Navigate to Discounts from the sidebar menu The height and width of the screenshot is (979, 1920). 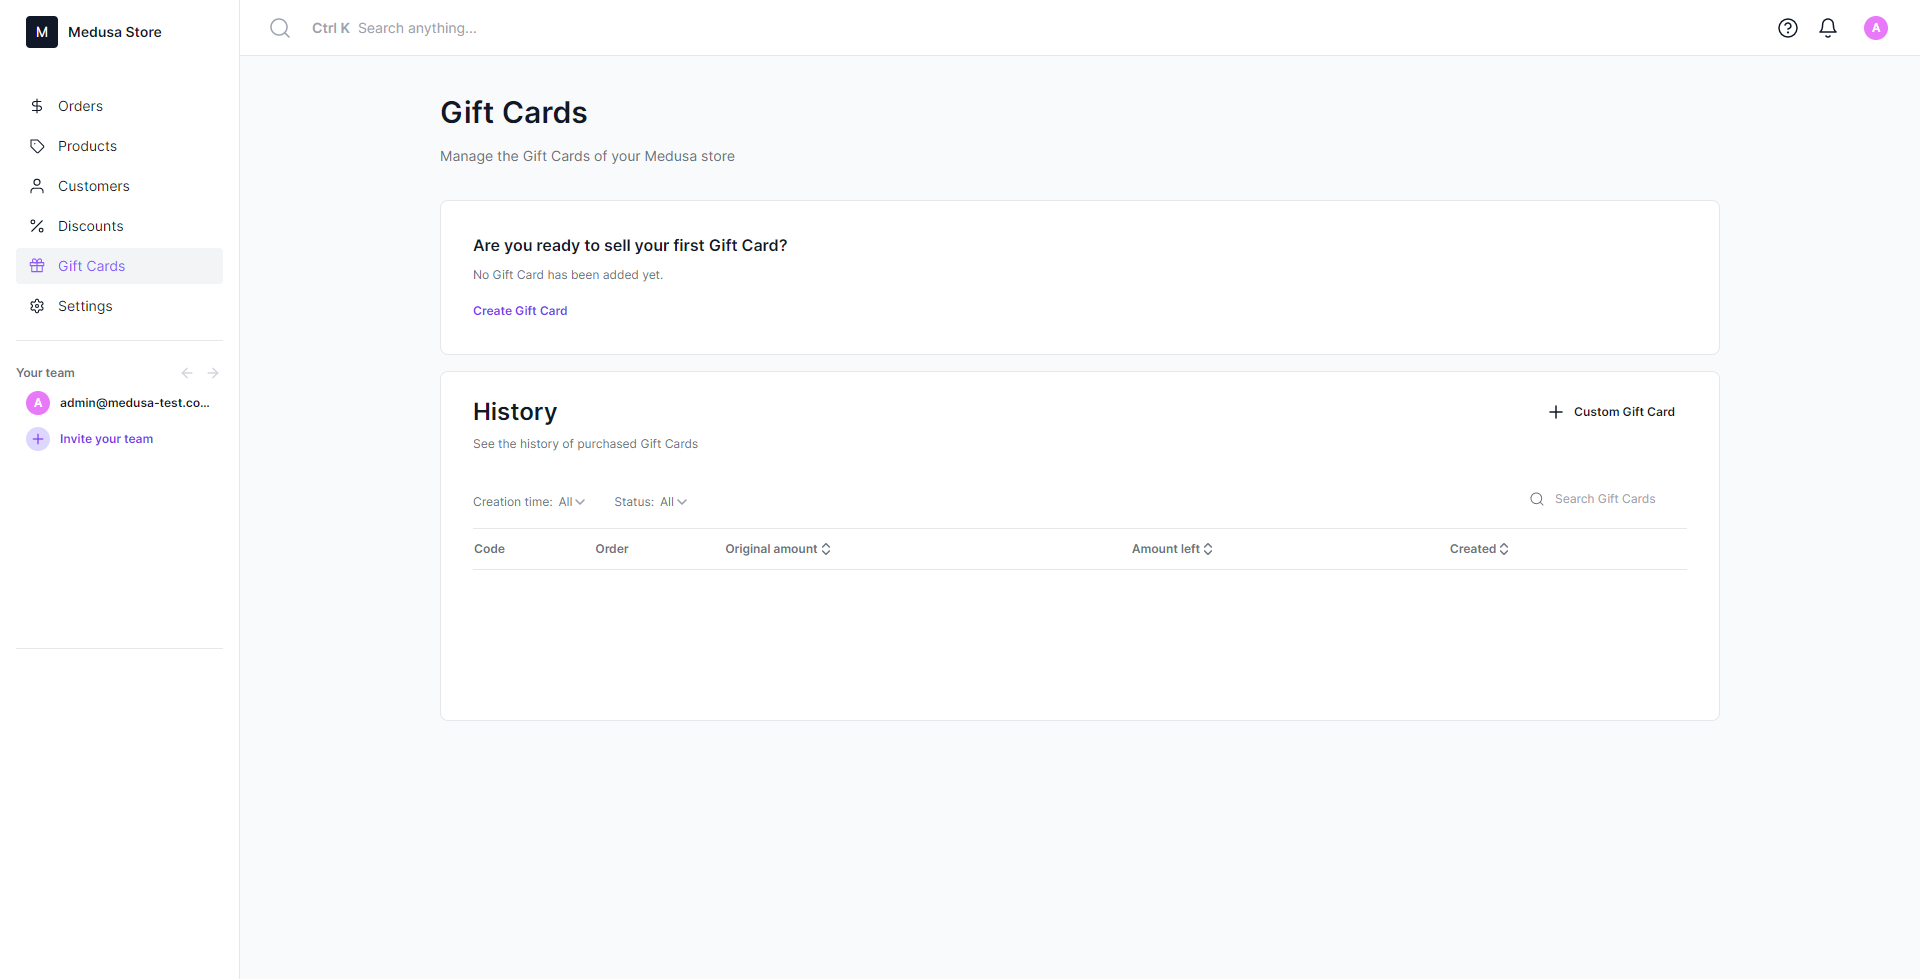(x=90, y=226)
